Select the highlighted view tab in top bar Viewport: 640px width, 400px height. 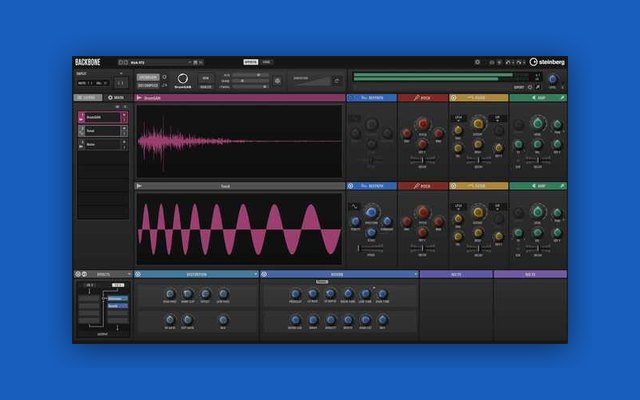251,62
